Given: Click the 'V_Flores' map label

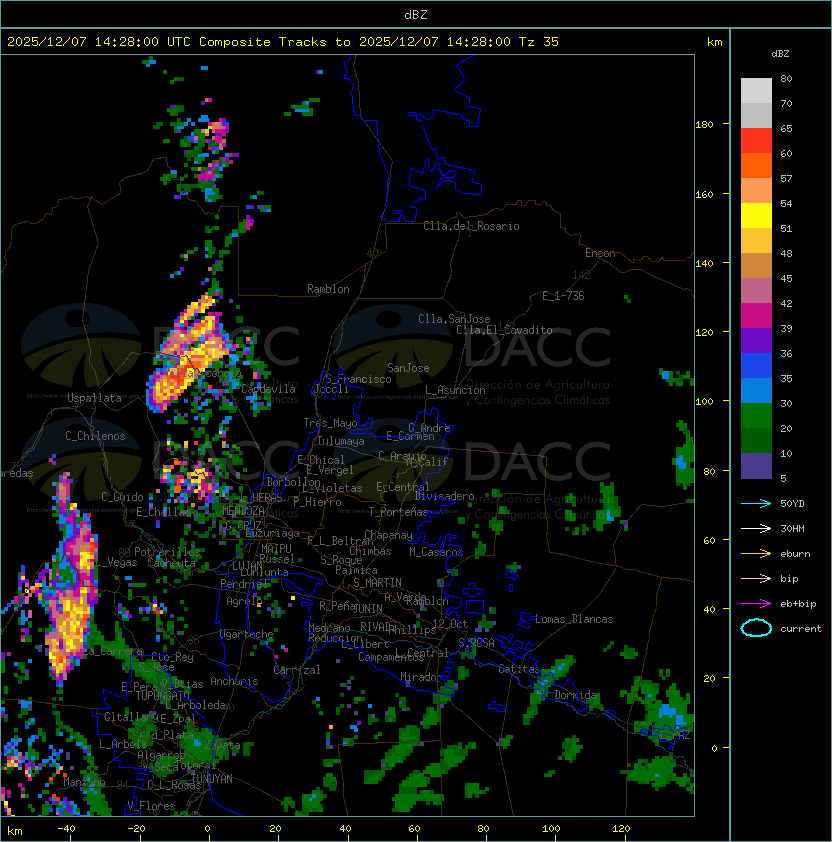Looking at the screenshot, I should pyautogui.click(x=151, y=806).
